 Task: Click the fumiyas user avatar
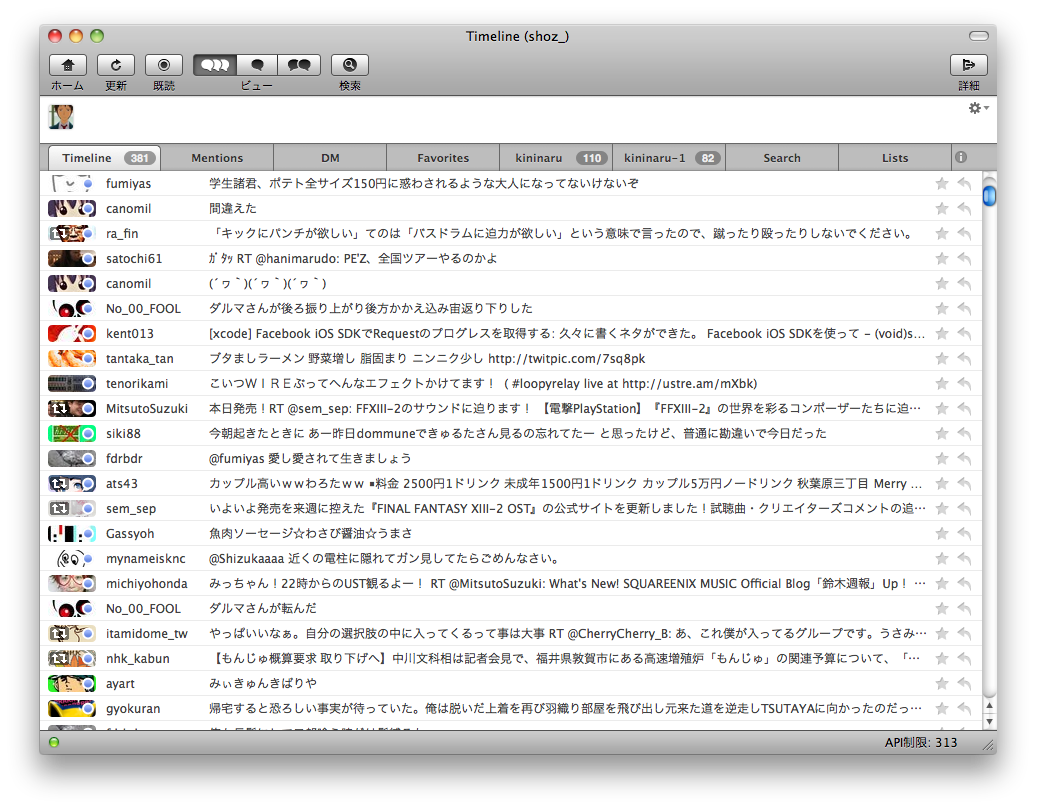72,184
